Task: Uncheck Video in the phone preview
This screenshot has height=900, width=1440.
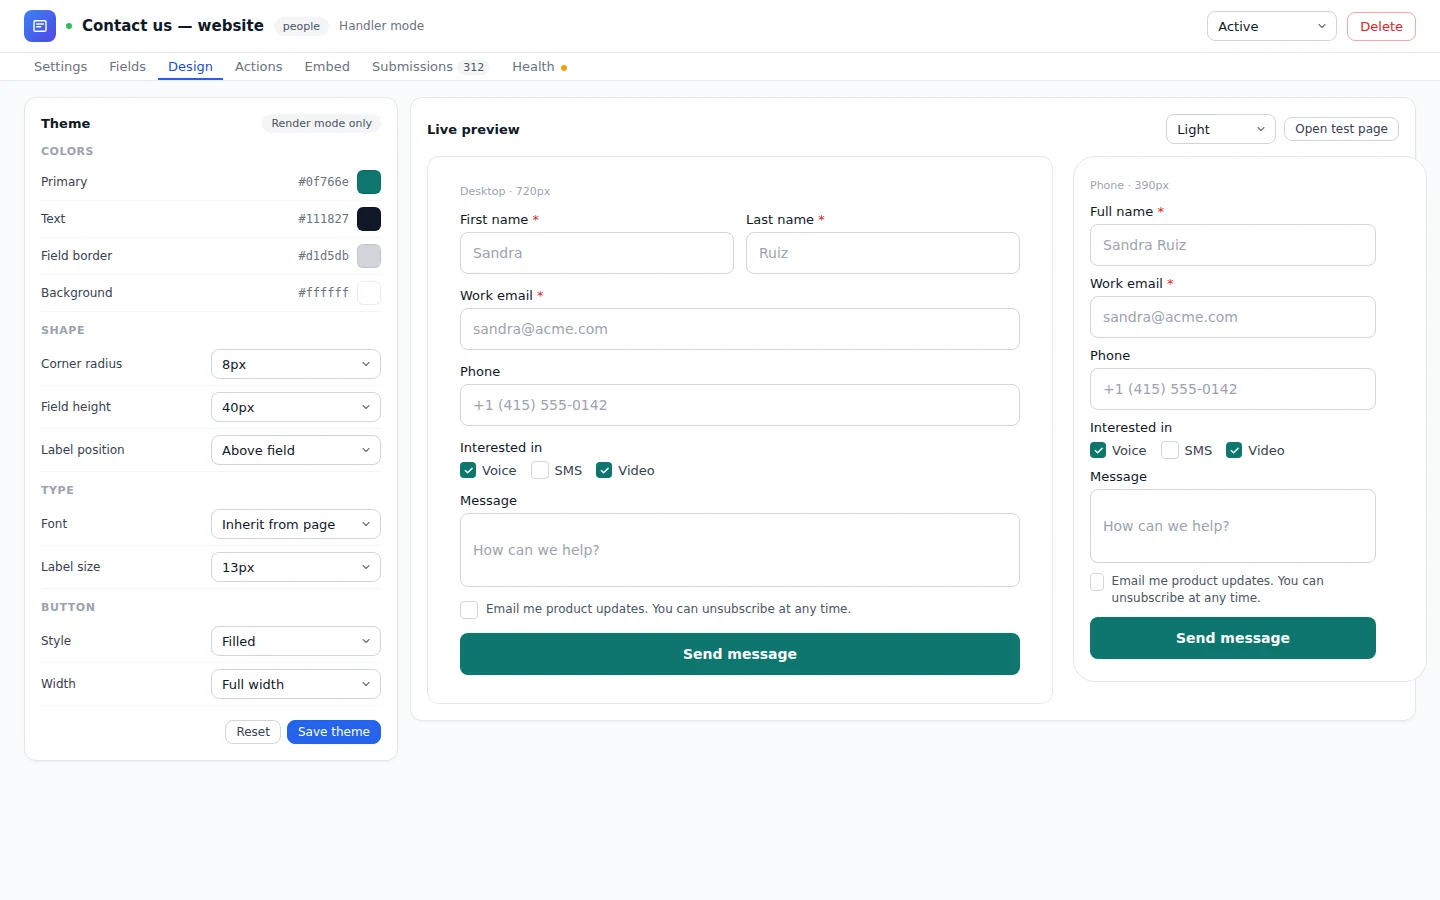Action: 1234,450
